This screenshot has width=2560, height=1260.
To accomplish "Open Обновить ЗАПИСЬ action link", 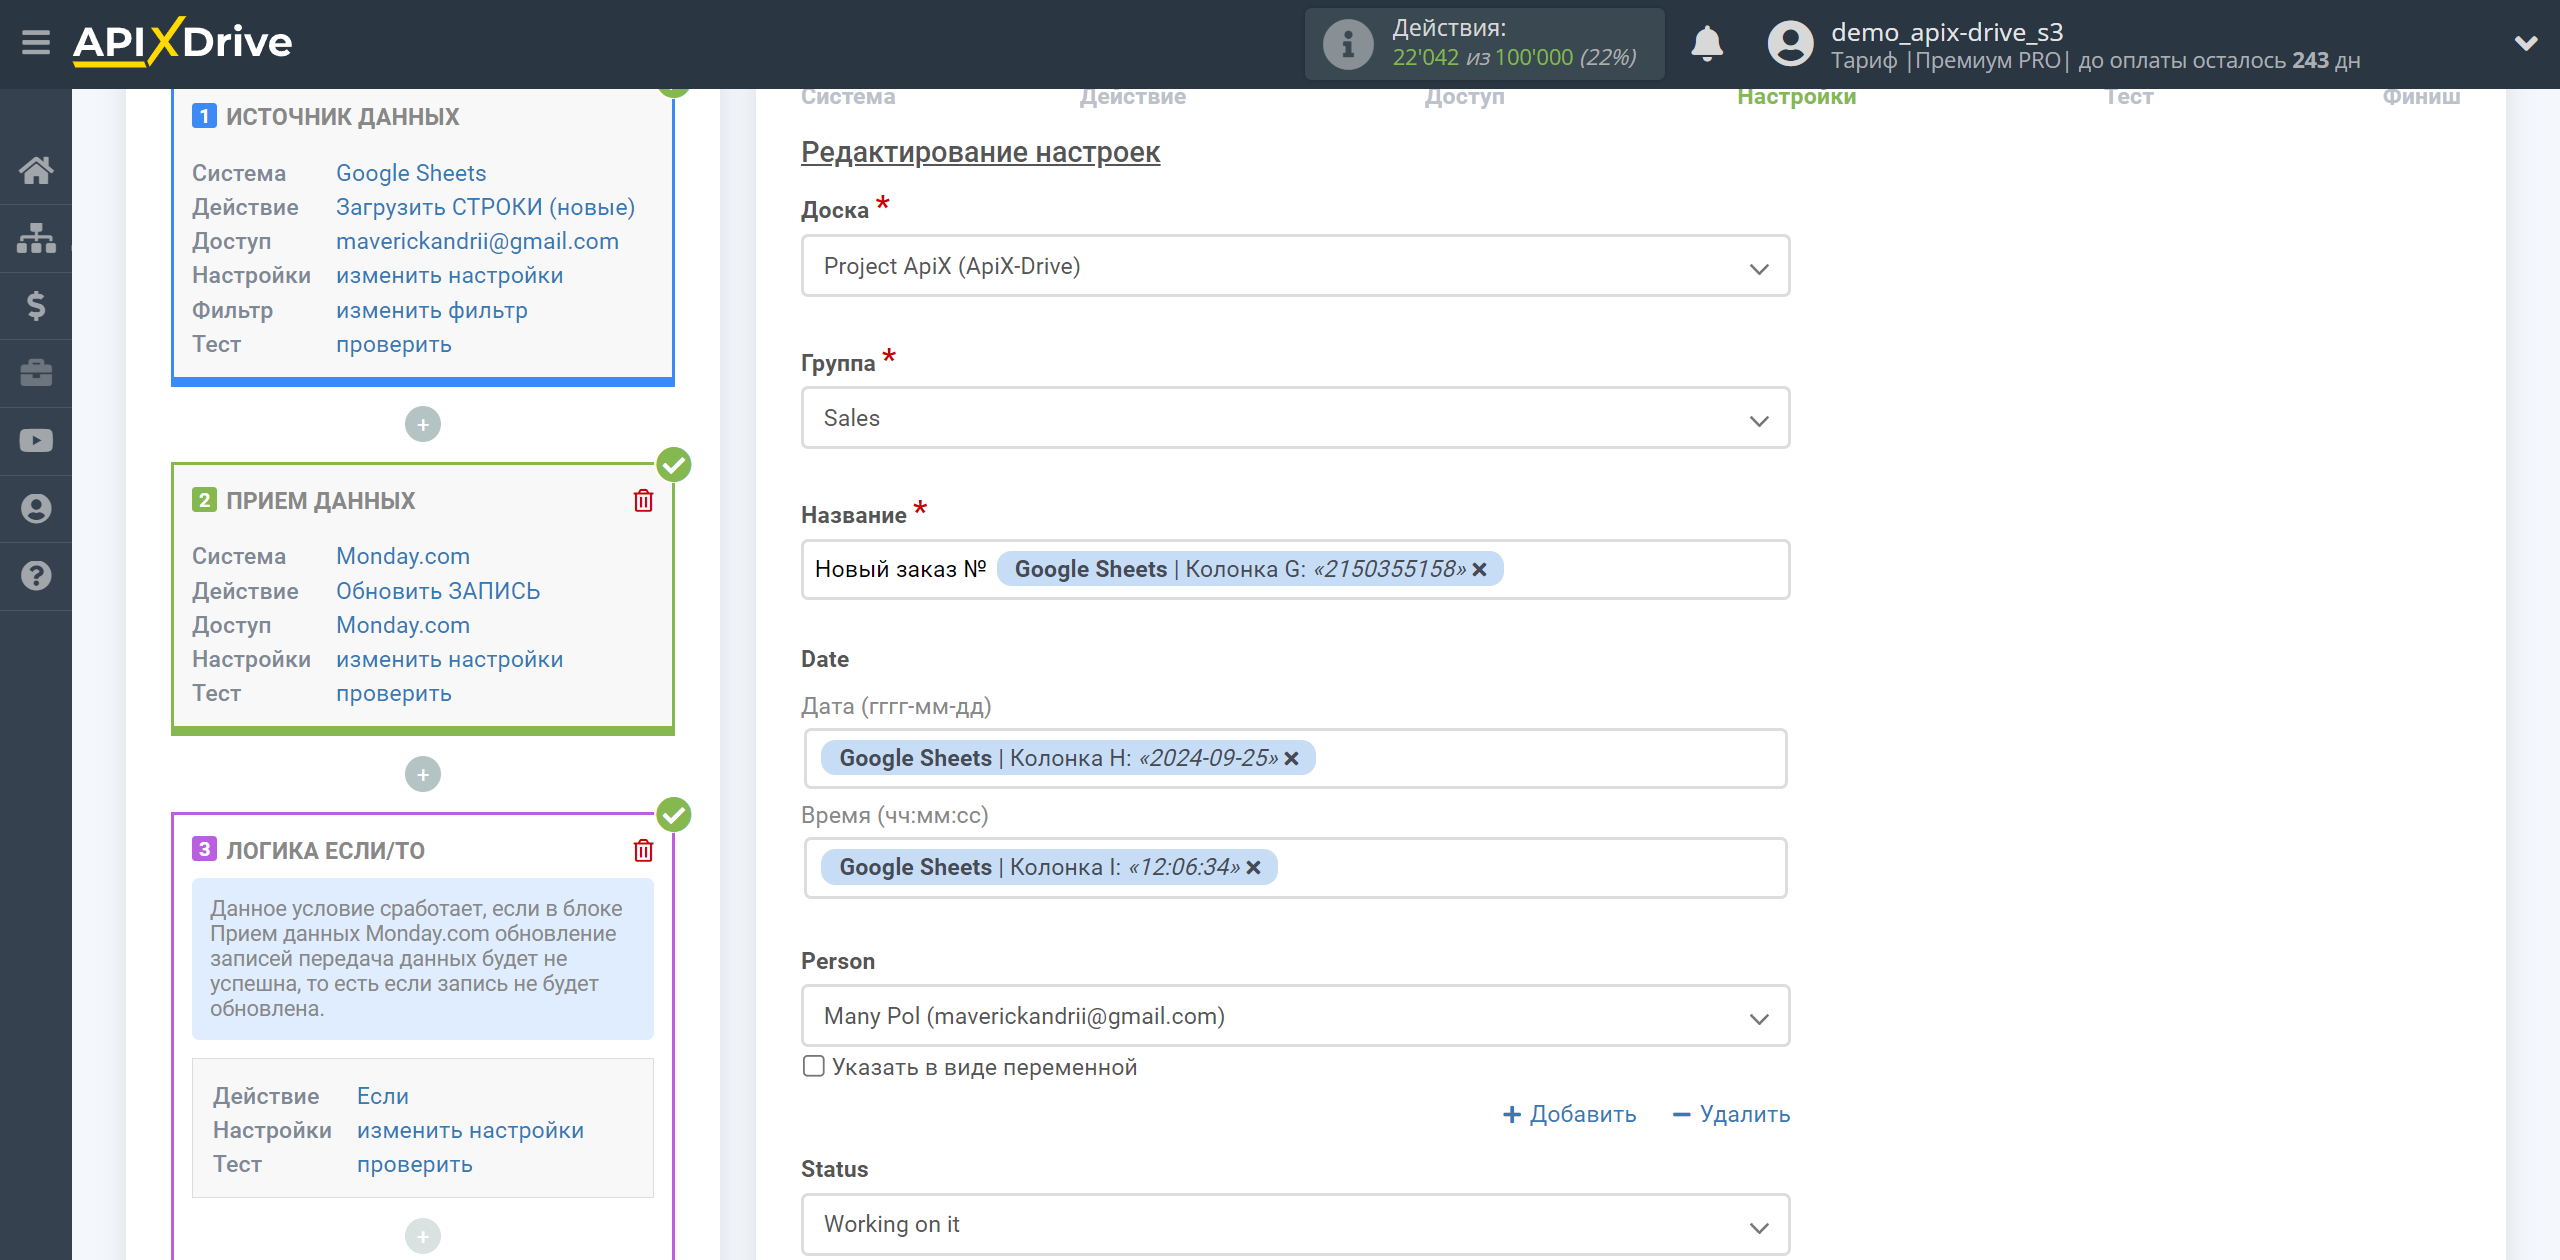I will click(x=437, y=591).
